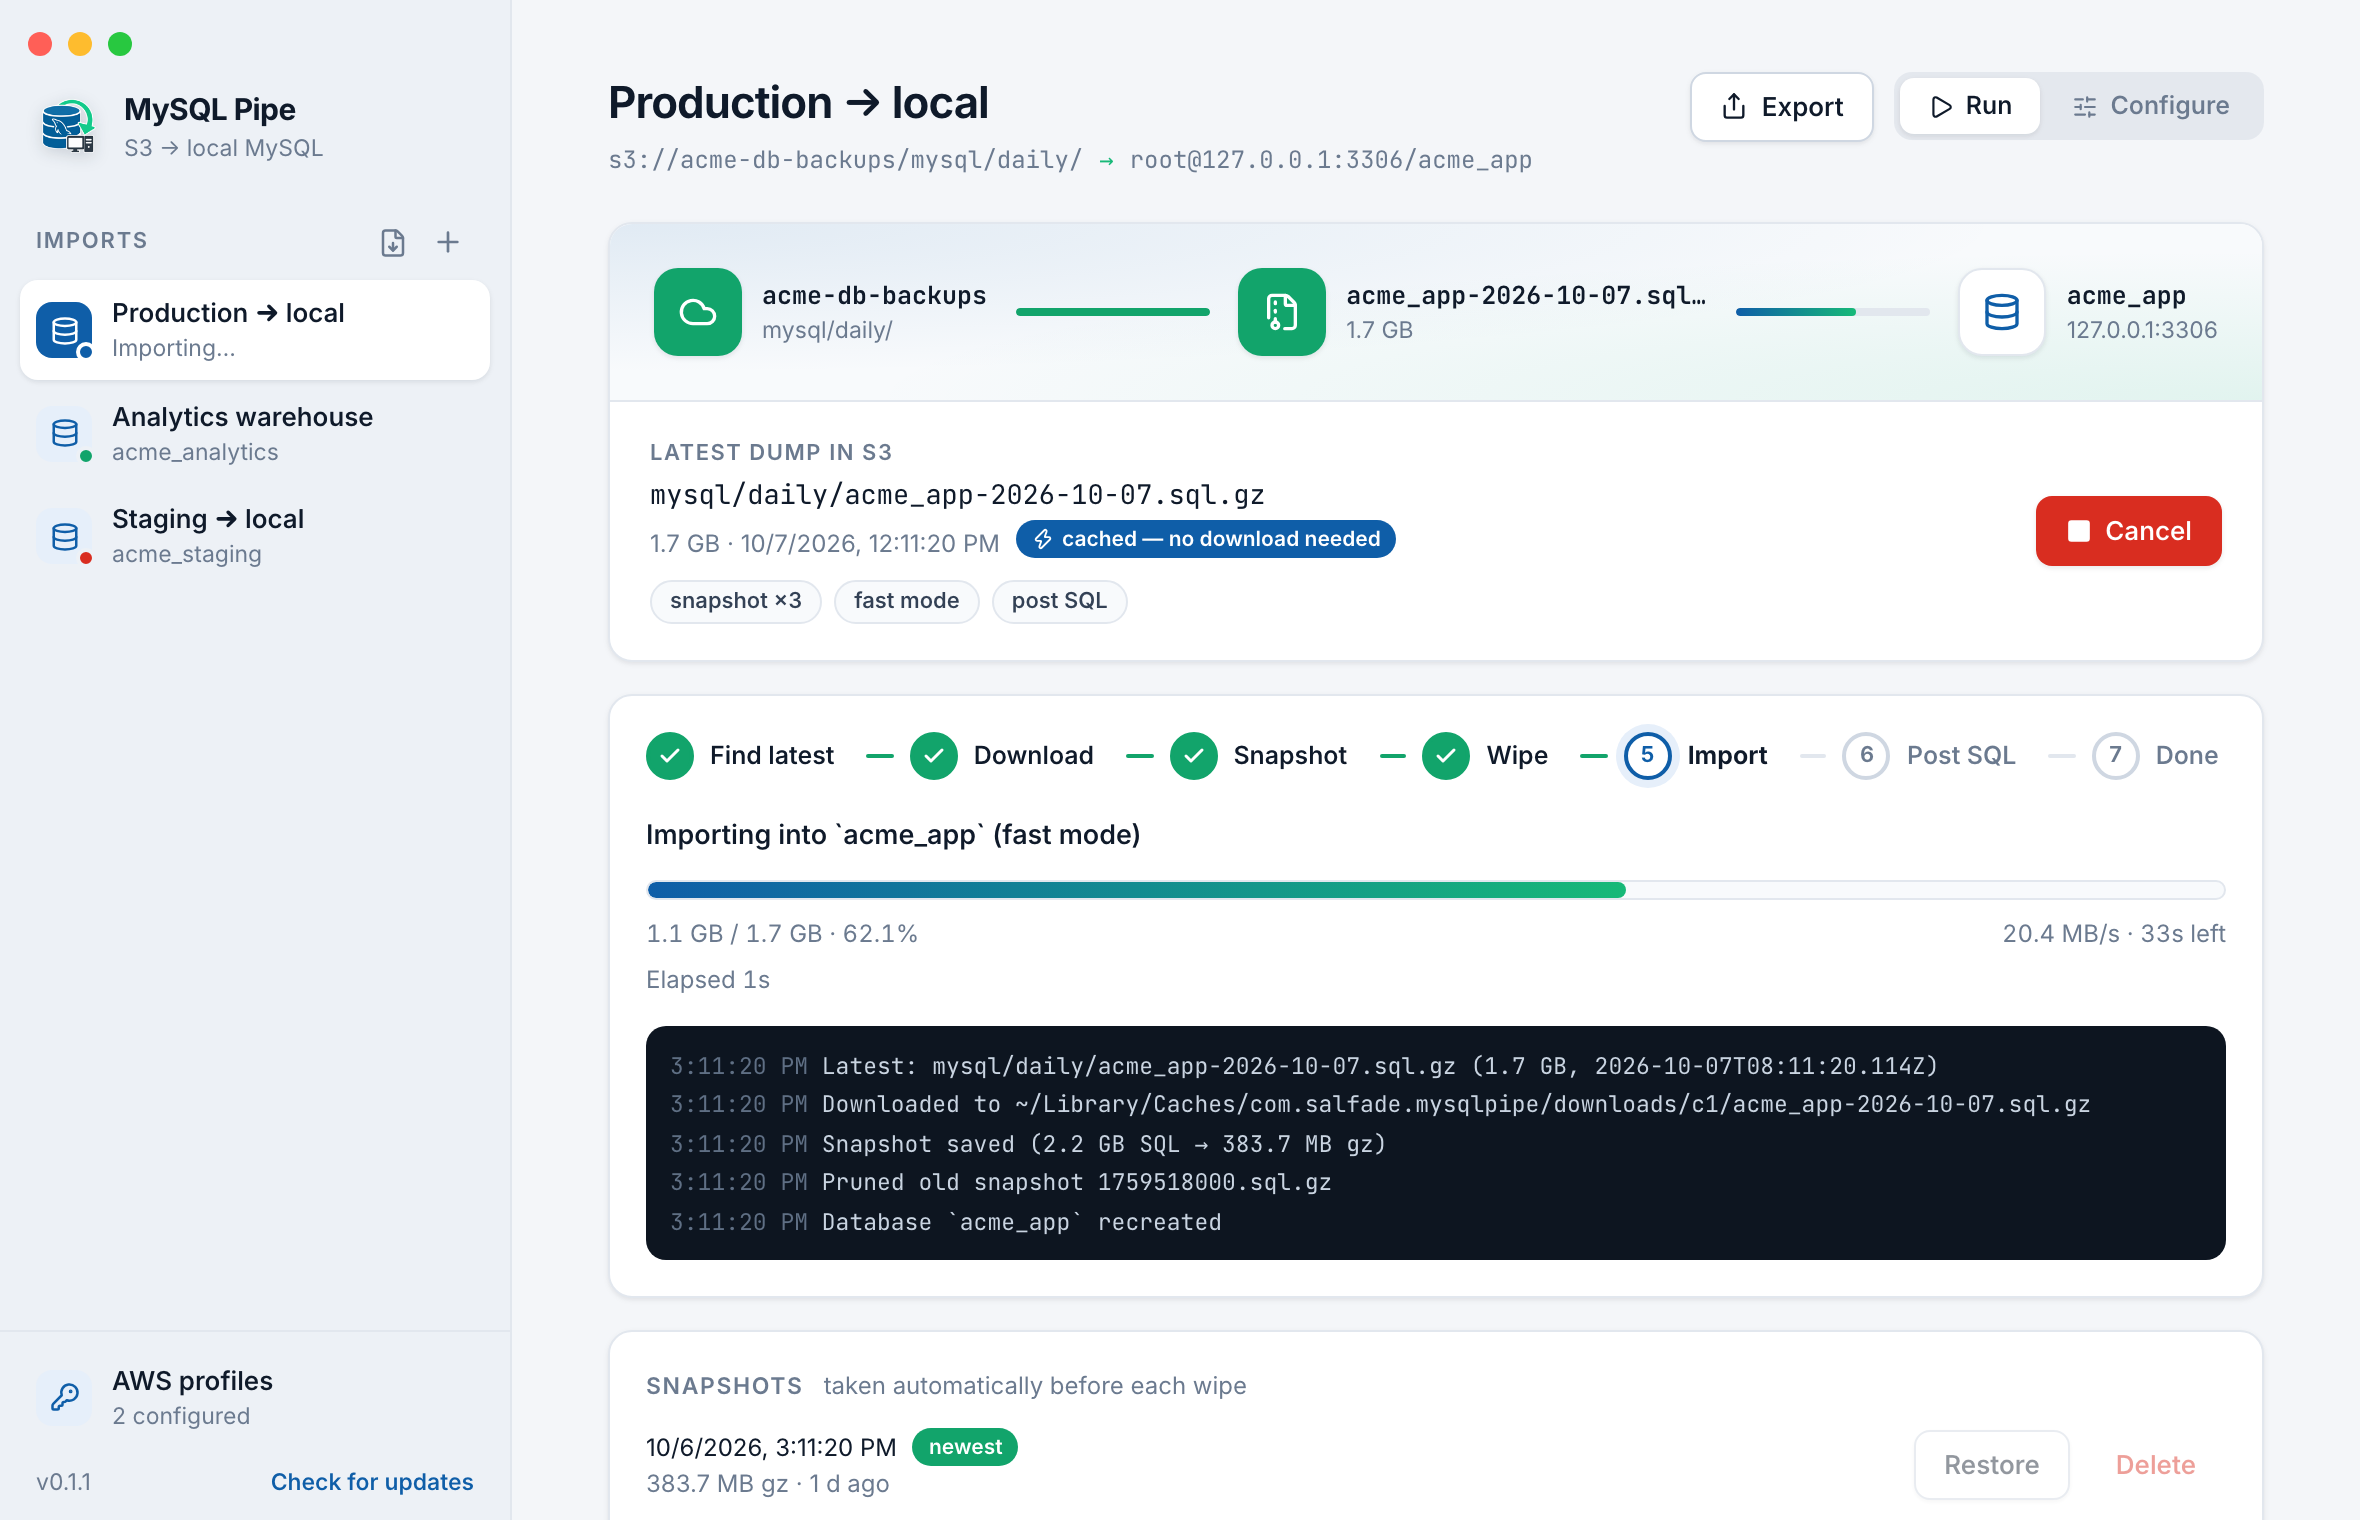The height and width of the screenshot is (1520, 2360).
Task: Click the step 5 Import circle
Action: pos(1647,756)
